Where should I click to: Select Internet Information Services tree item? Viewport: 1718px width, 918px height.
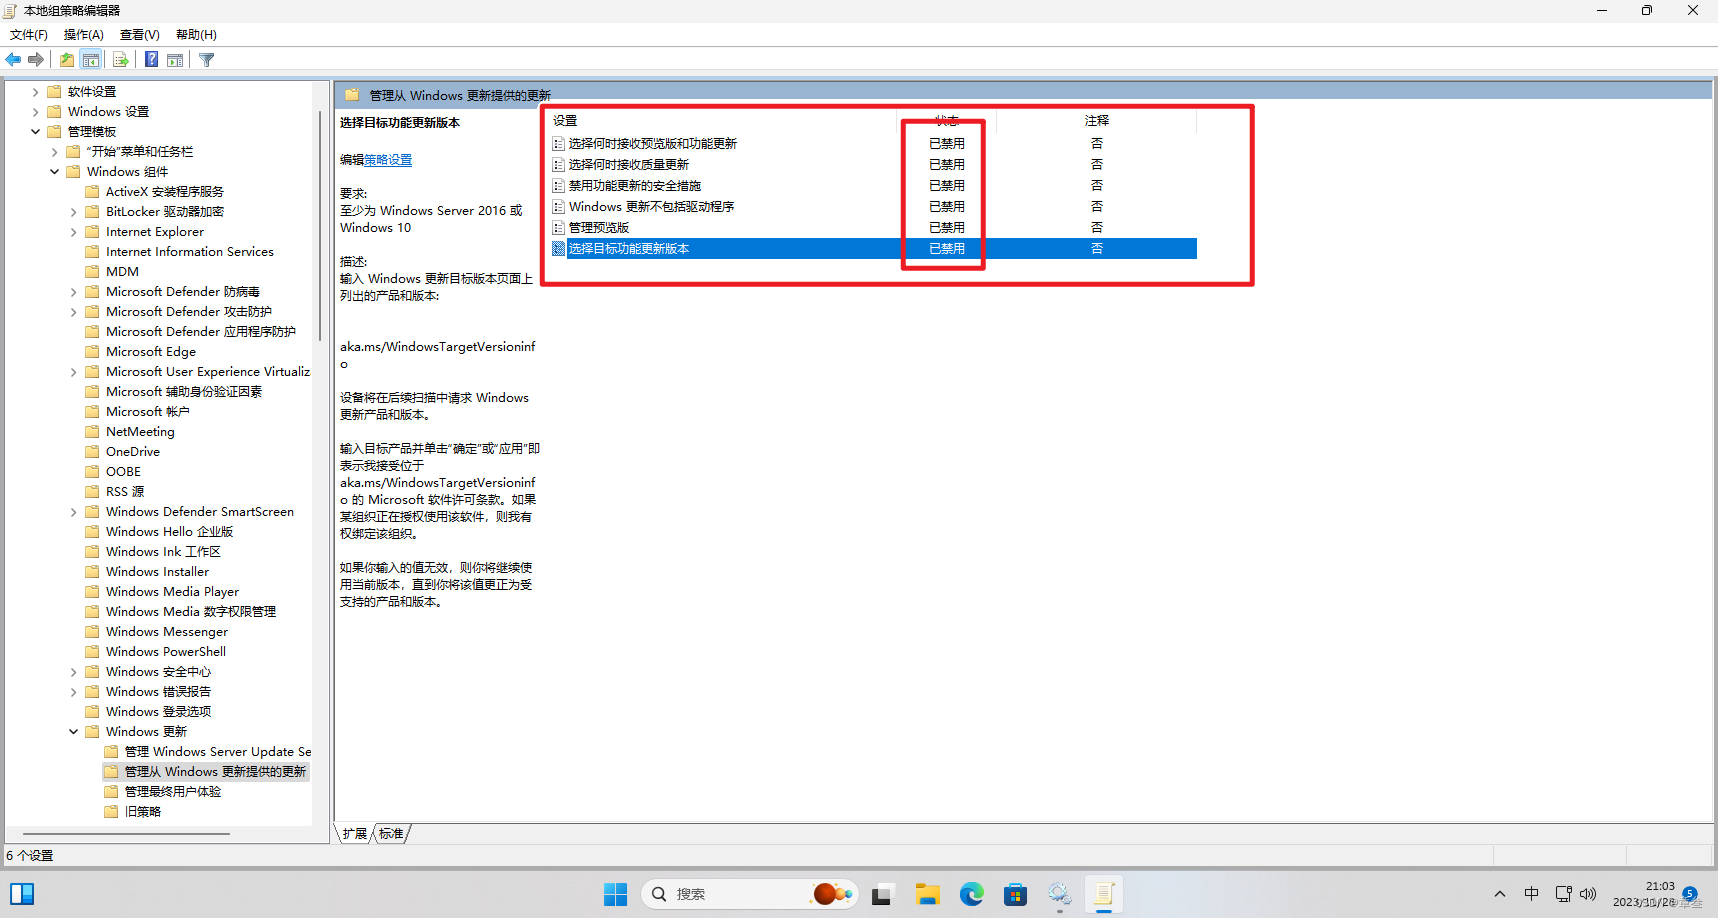(190, 252)
